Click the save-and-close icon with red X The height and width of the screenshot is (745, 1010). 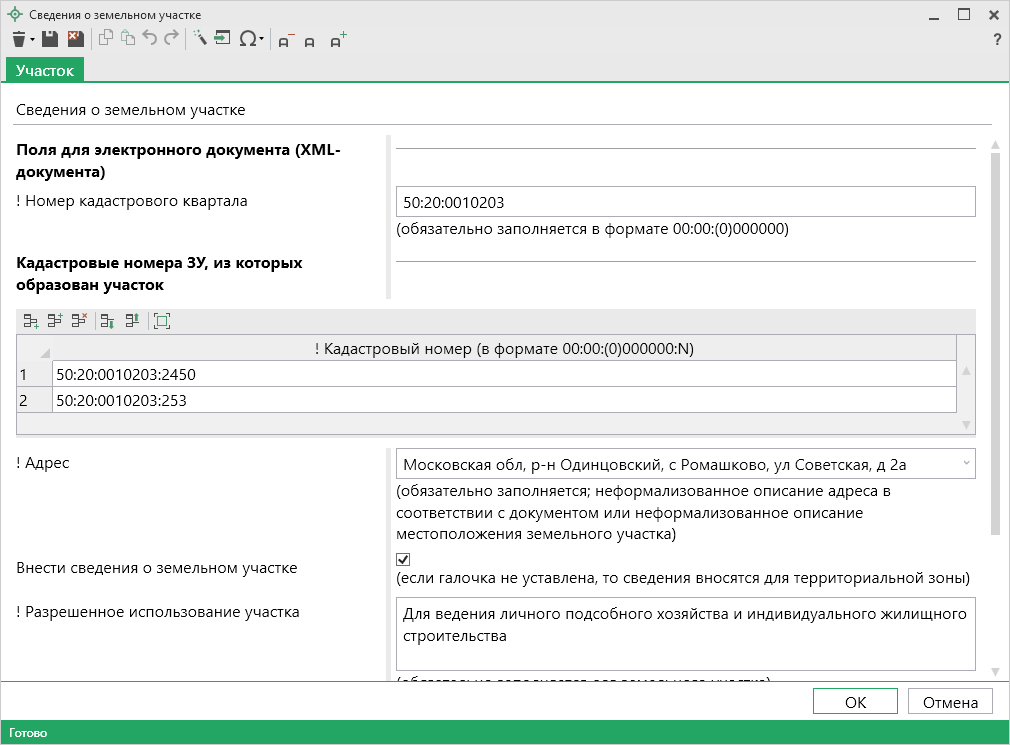click(75, 39)
